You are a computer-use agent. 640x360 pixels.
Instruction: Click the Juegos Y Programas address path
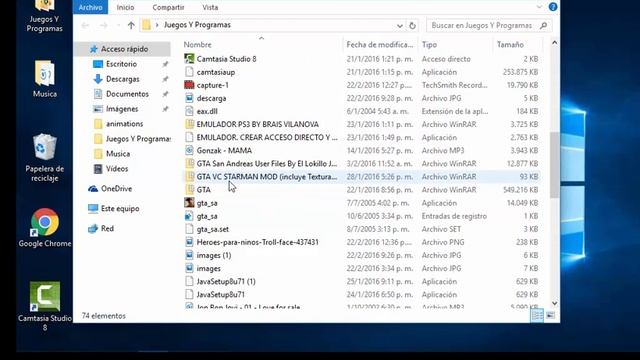click(197, 25)
